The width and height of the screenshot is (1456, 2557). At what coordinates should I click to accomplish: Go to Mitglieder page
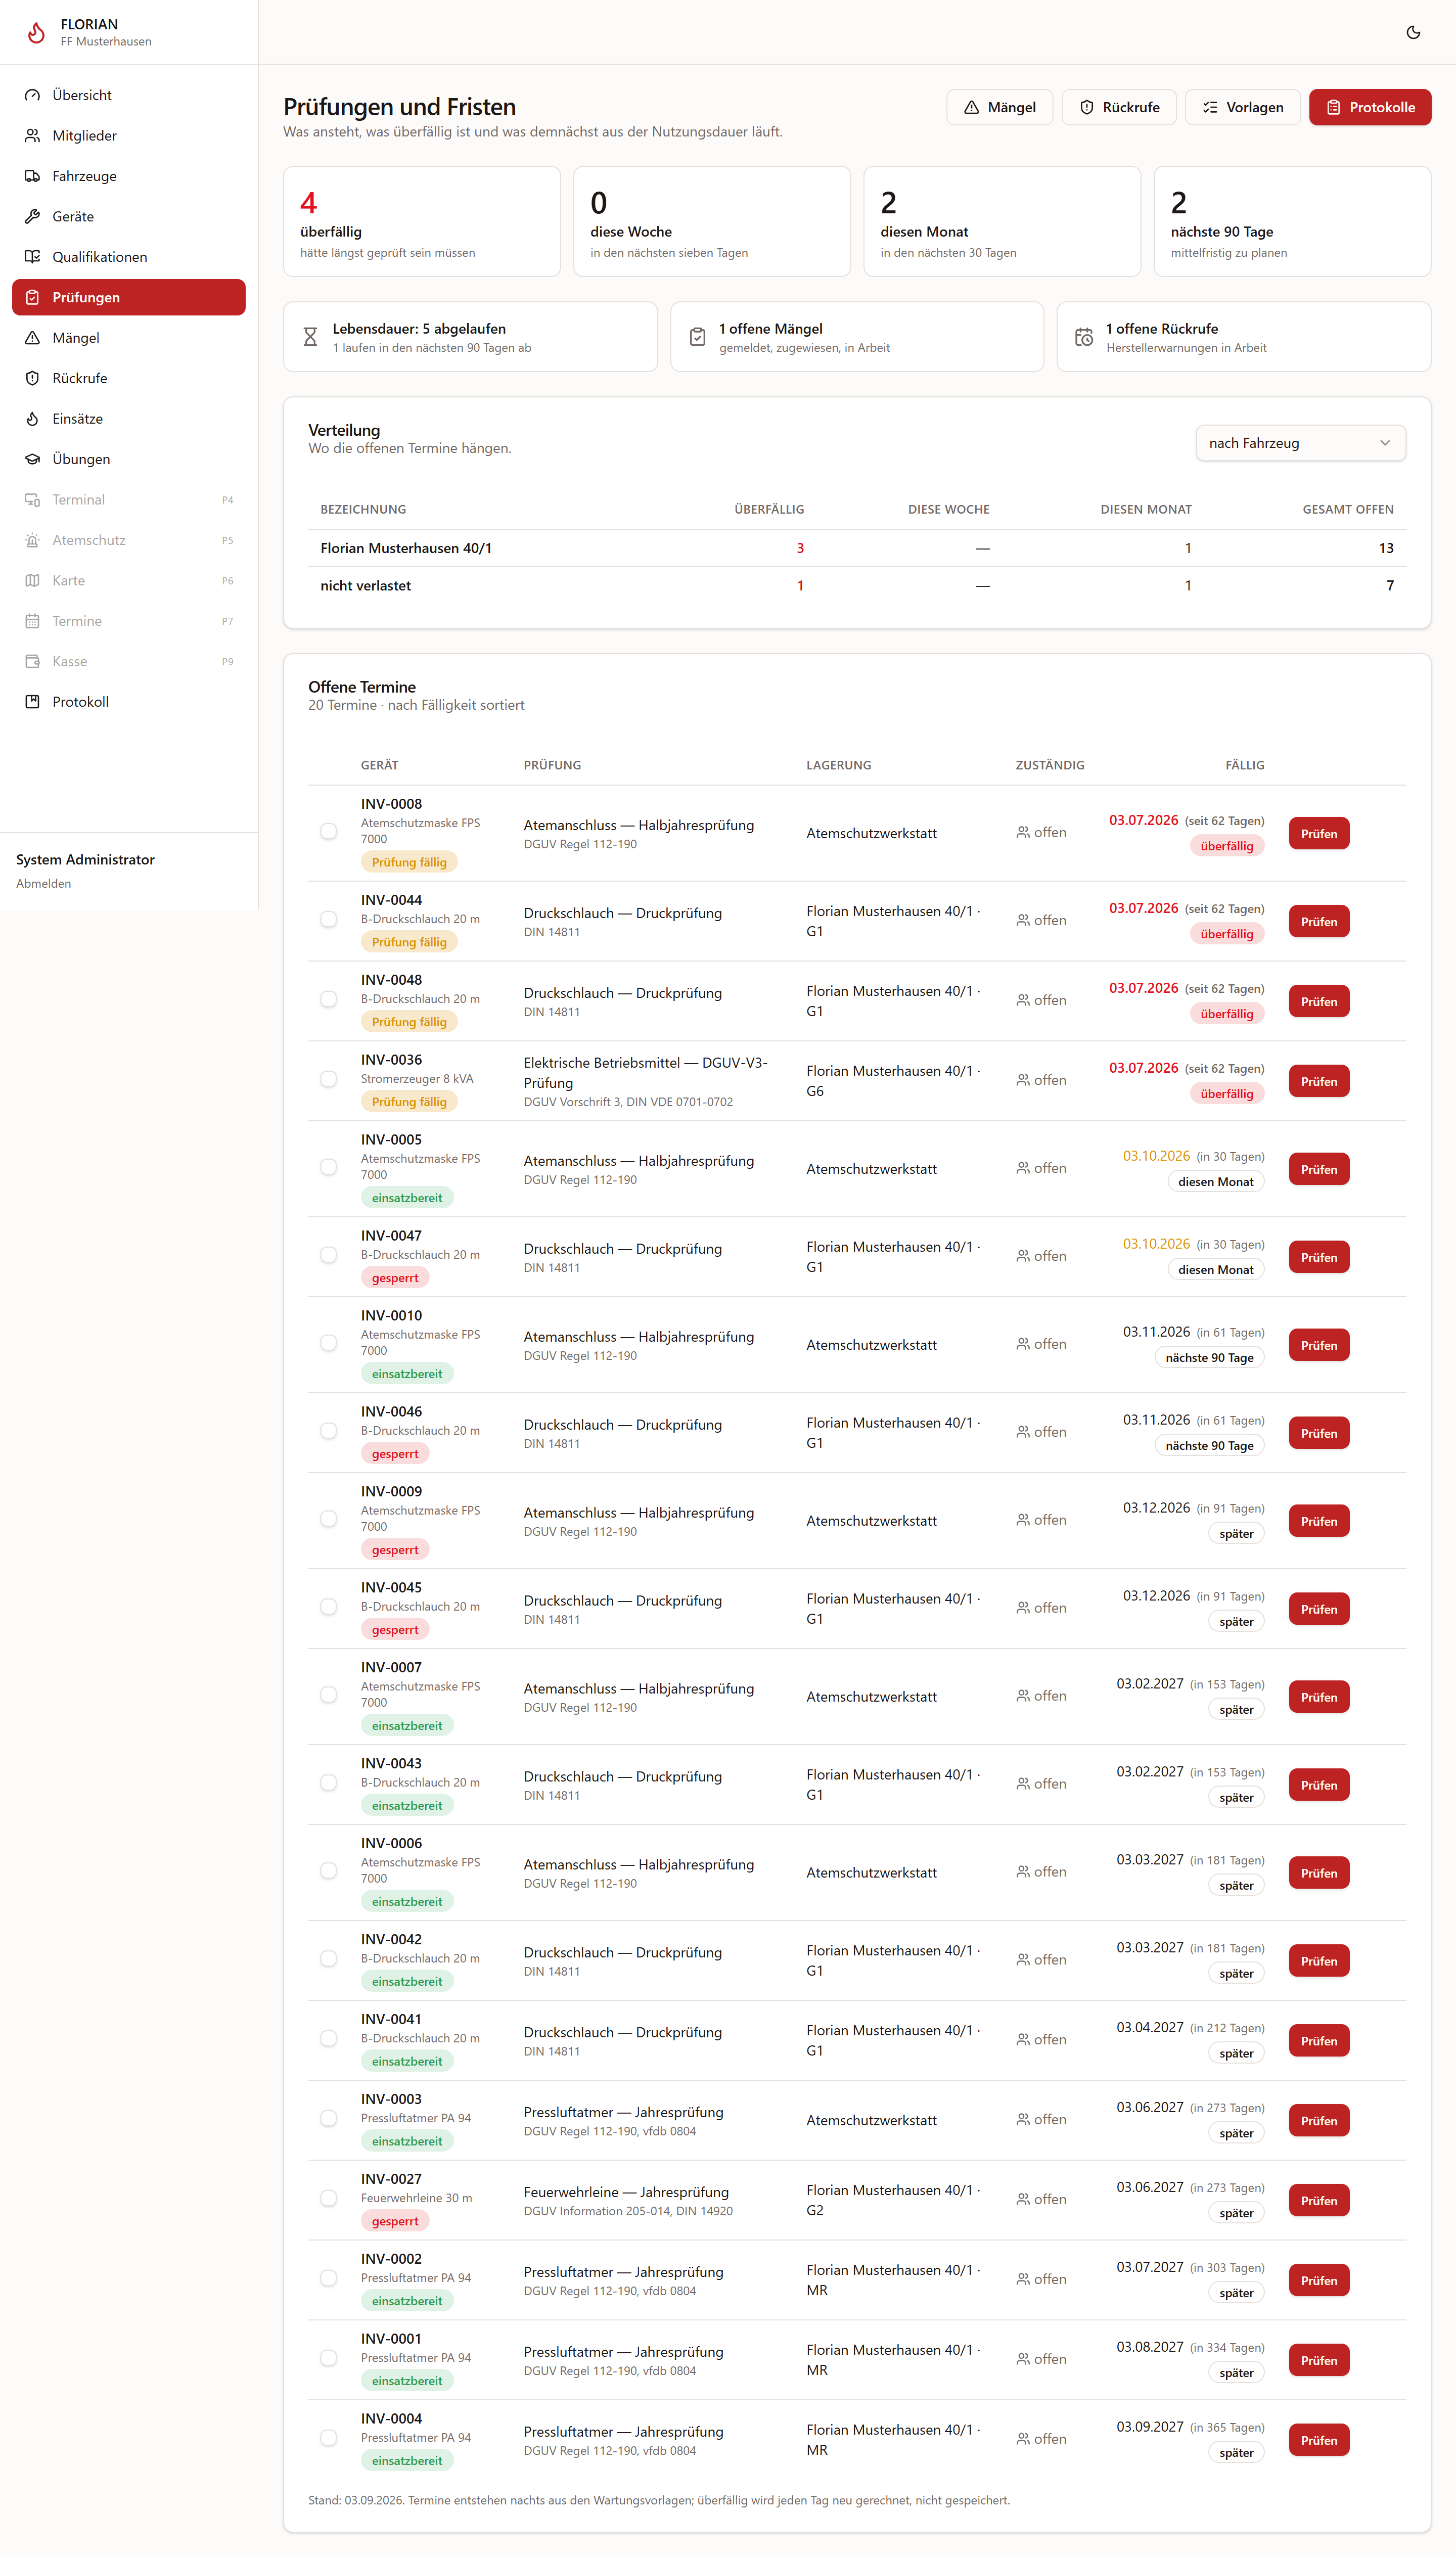(x=129, y=135)
